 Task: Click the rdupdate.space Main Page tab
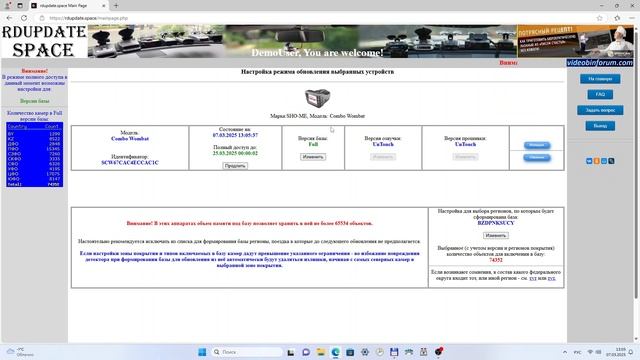coord(68,6)
